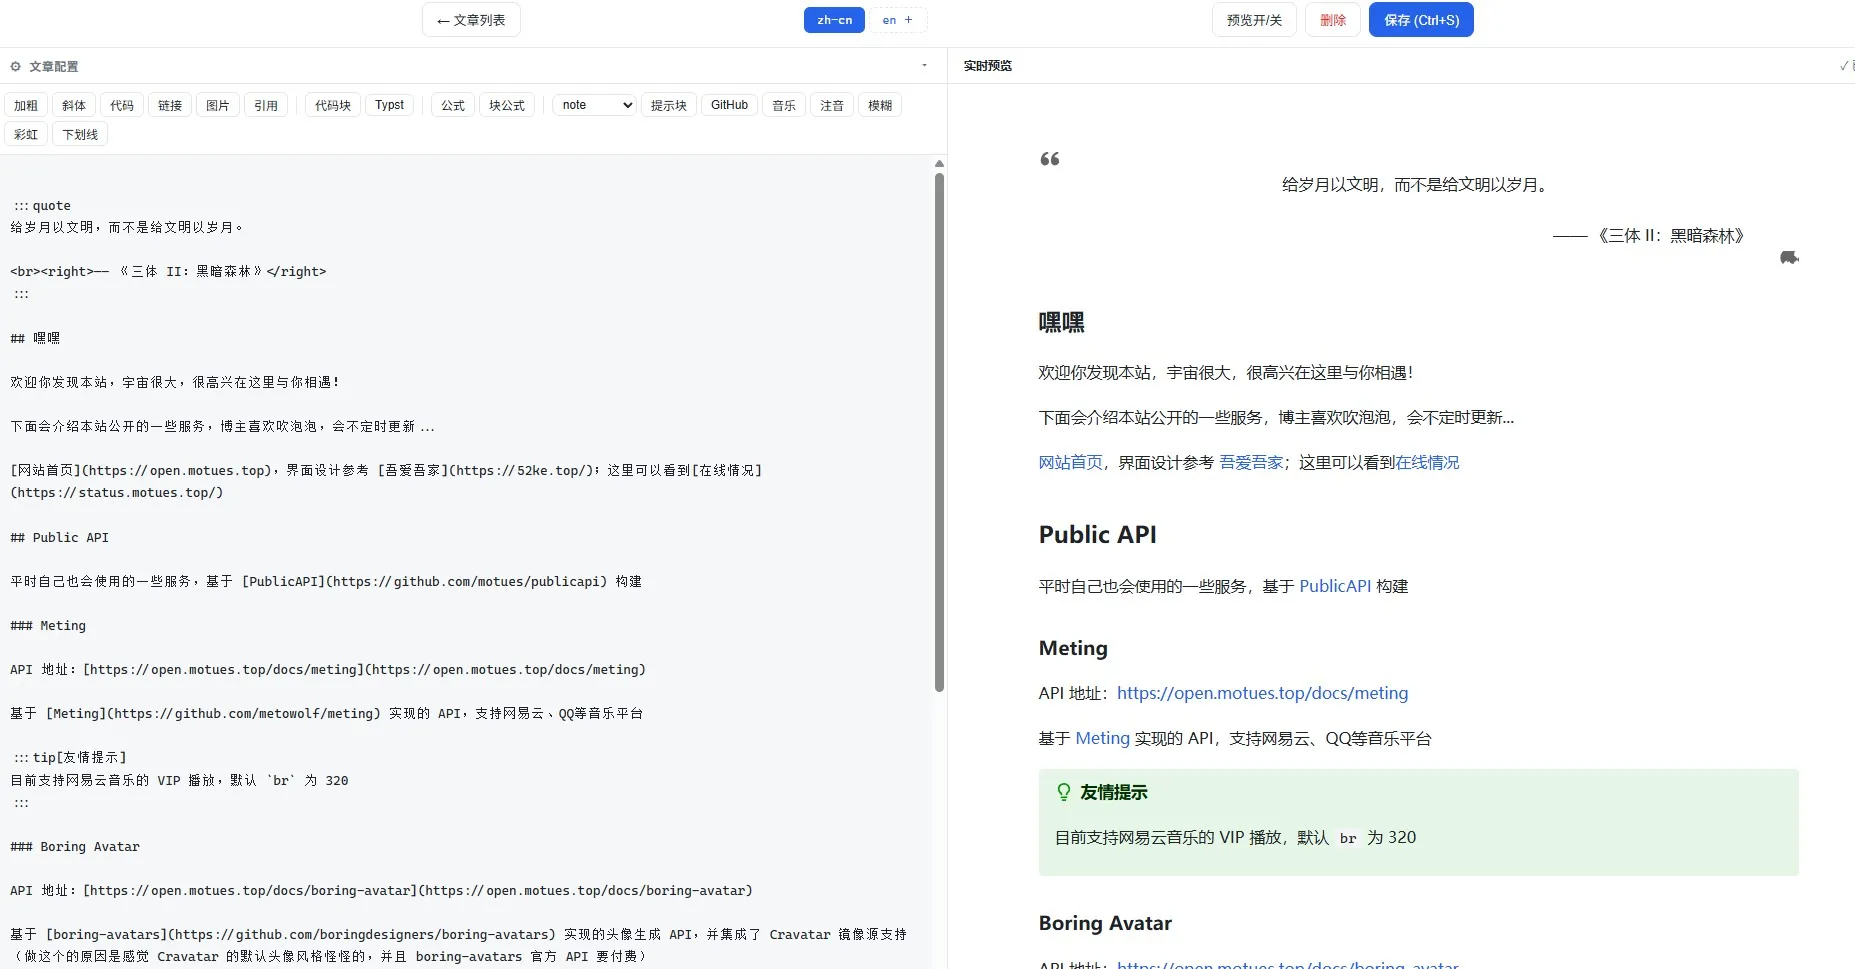
Task: Apply 加粗 bold formatting
Action: (26, 105)
